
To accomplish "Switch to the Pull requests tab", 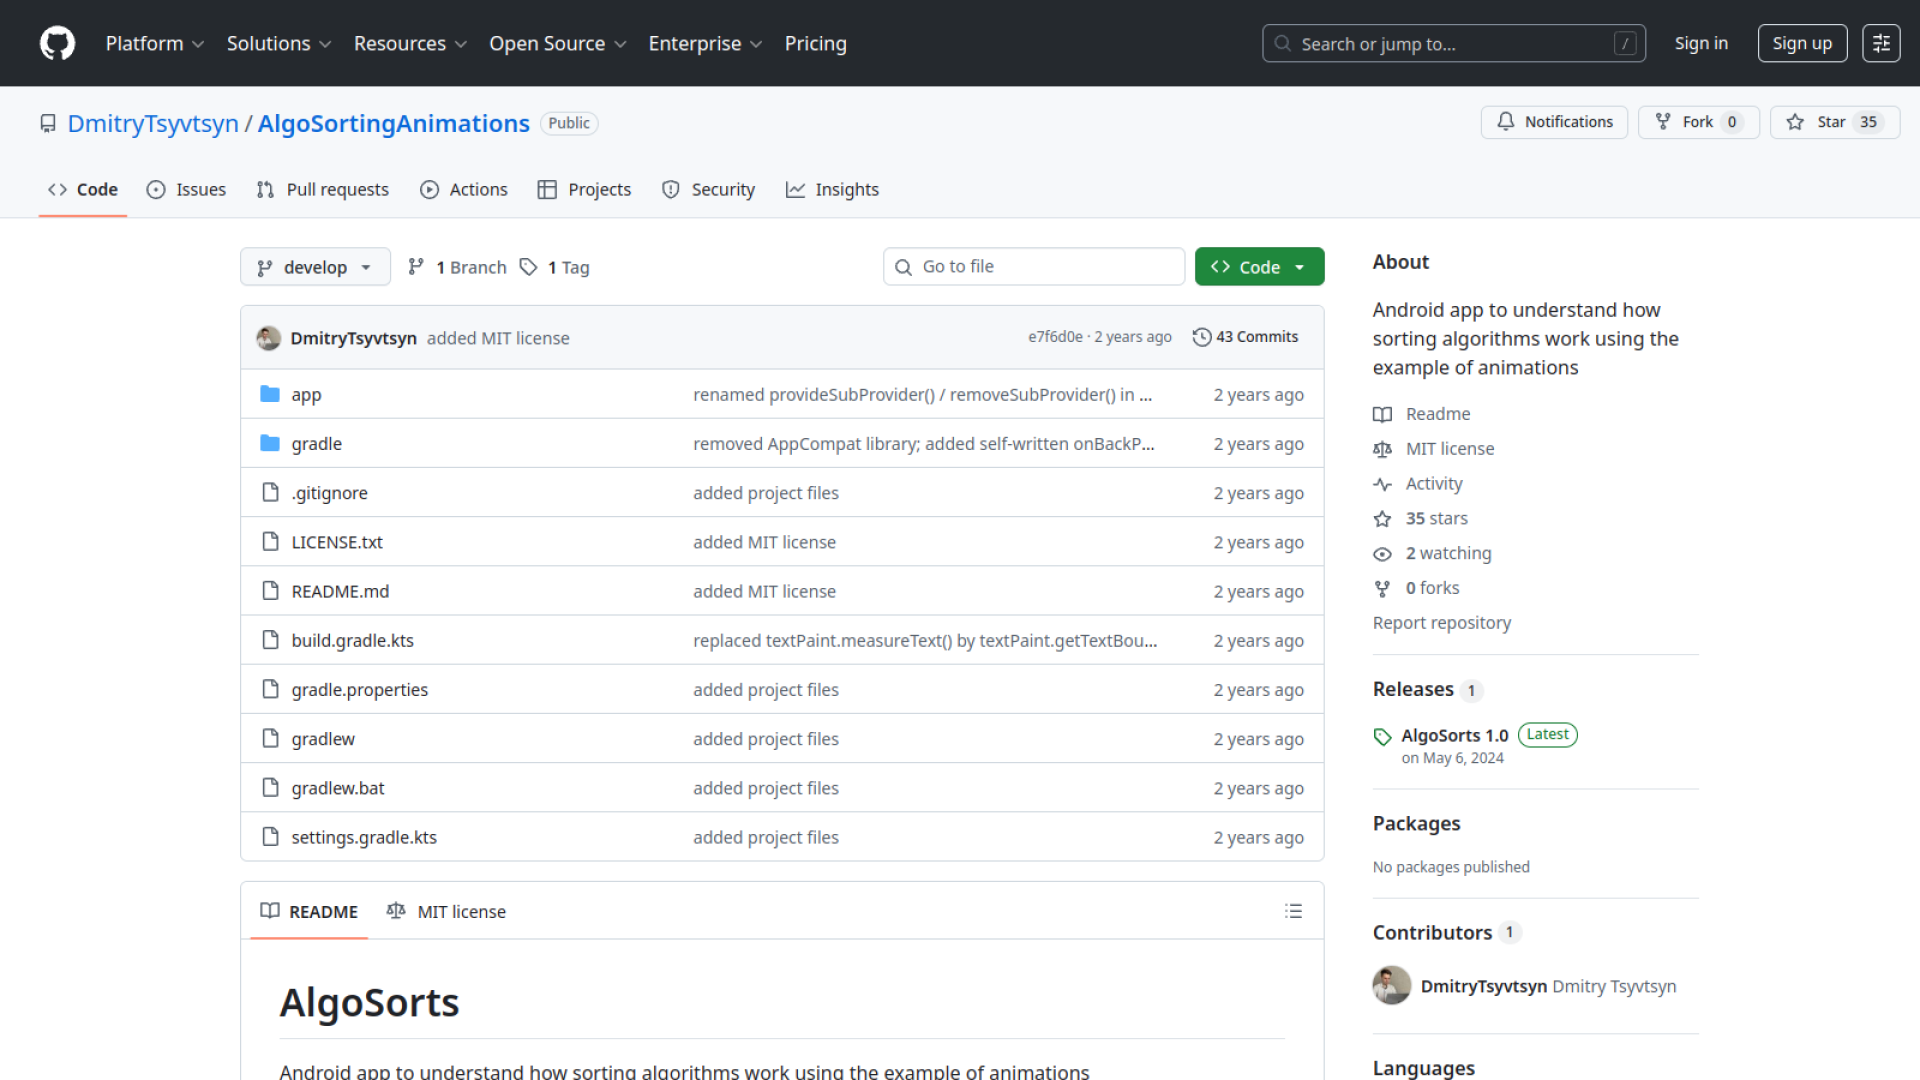I will [x=322, y=189].
